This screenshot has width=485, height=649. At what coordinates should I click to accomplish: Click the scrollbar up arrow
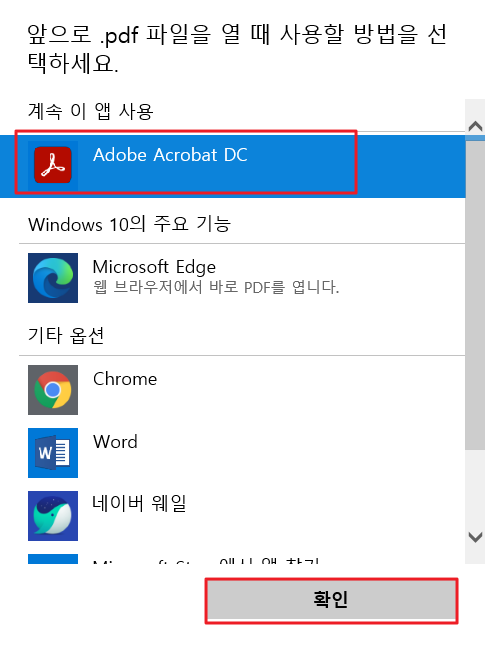[x=475, y=126]
